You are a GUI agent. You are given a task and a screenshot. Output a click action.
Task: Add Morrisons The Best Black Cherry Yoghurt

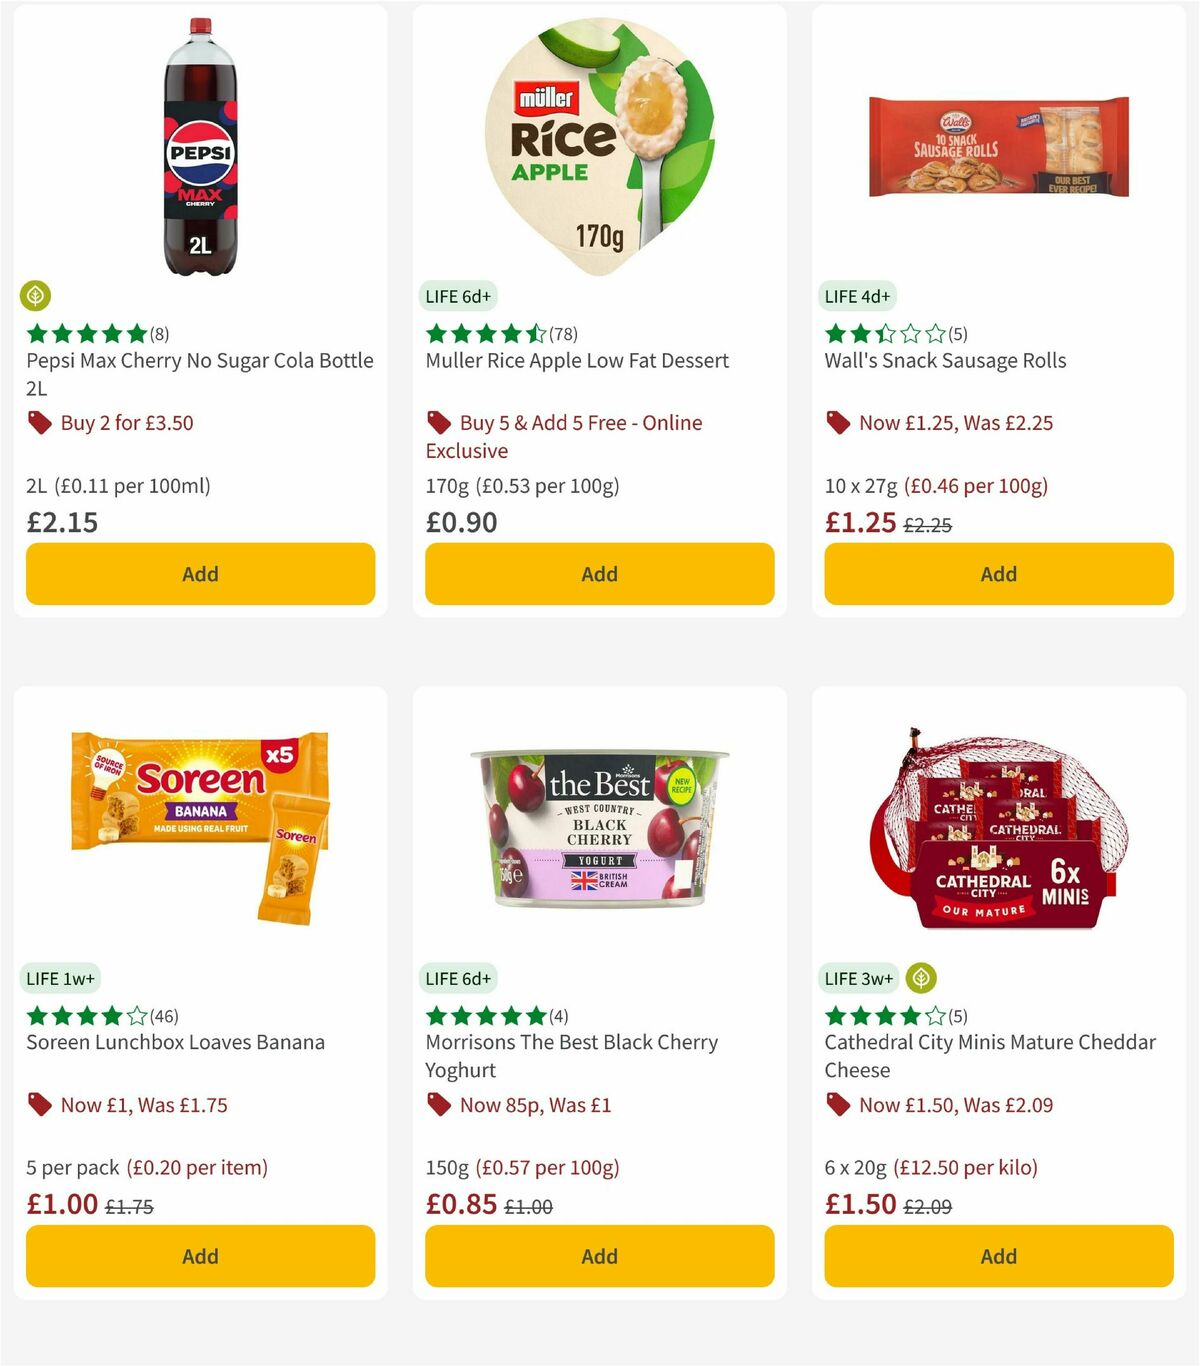click(x=599, y=1256)
